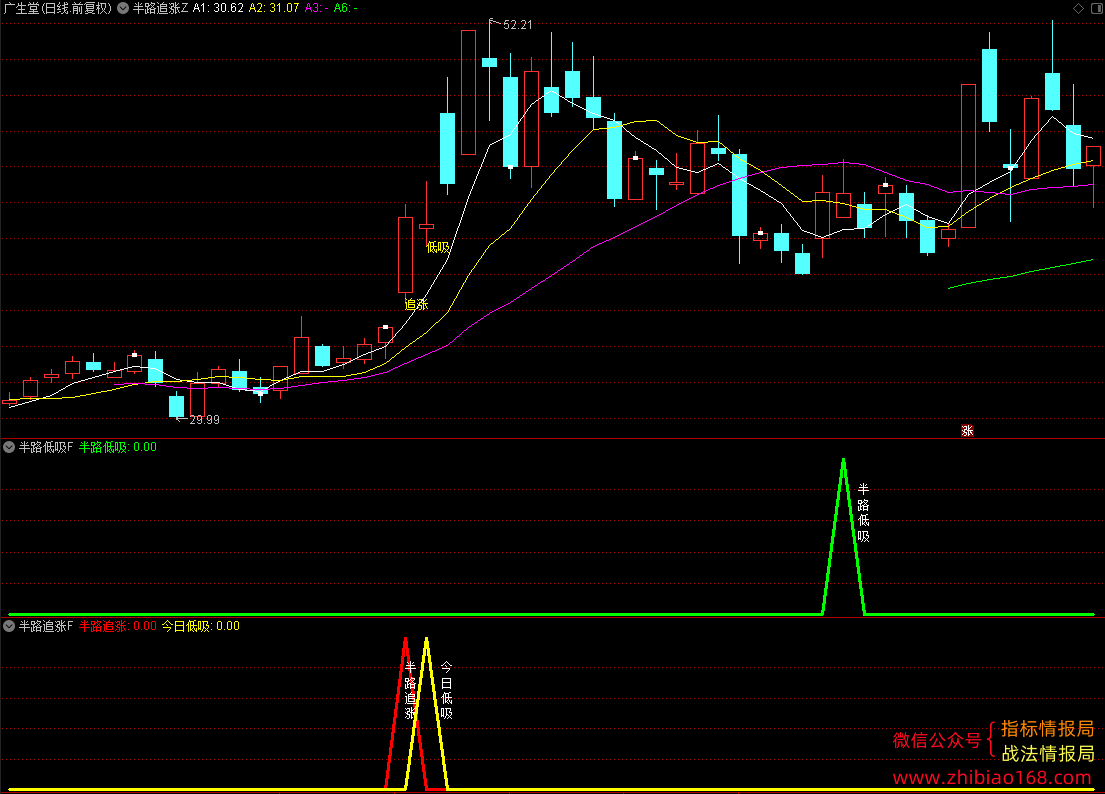The height and width of the screenshot is (794, 1105).
Task: Click the vertical 半路追涨 label by red peak
Action: (x=410, y=690)
